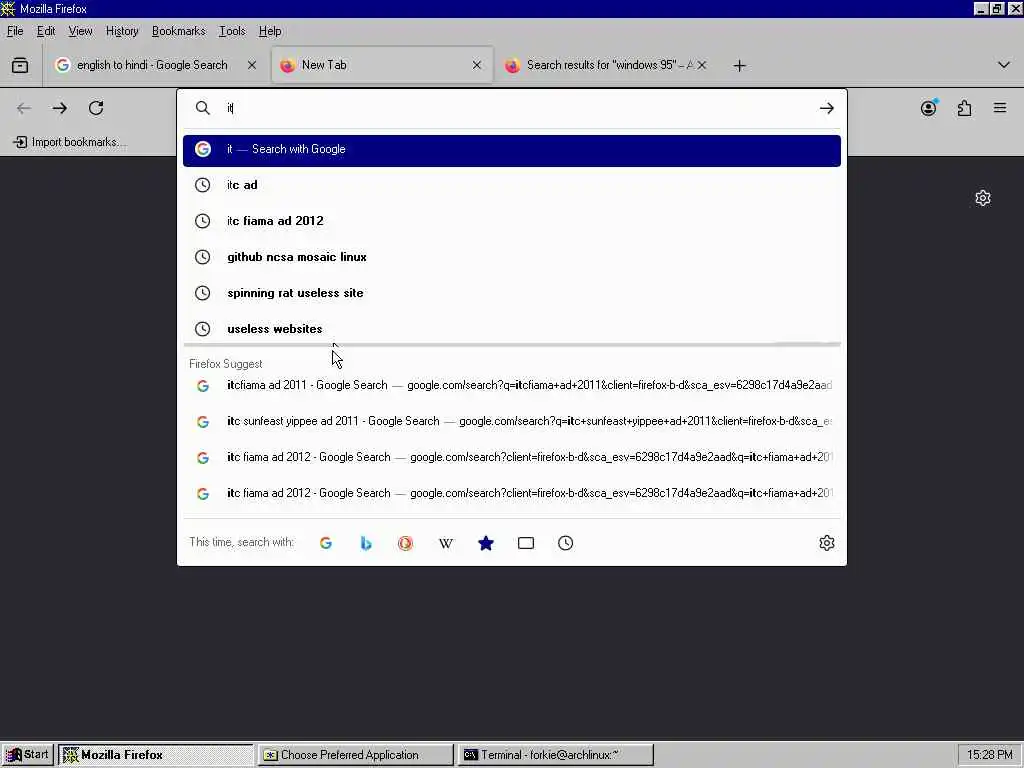Open the Extensions puzzle icon

tap(965, 108)
